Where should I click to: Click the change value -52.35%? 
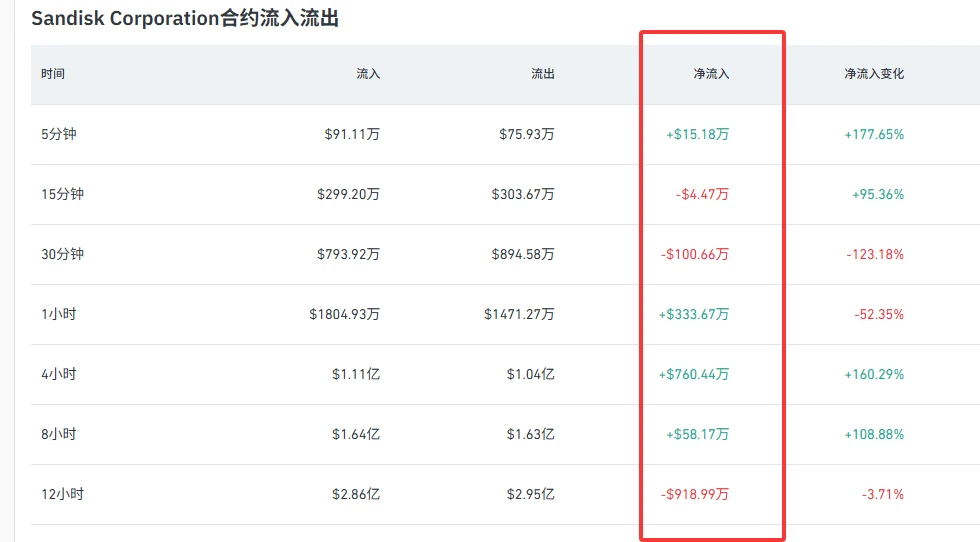click(x=879, y=314)
